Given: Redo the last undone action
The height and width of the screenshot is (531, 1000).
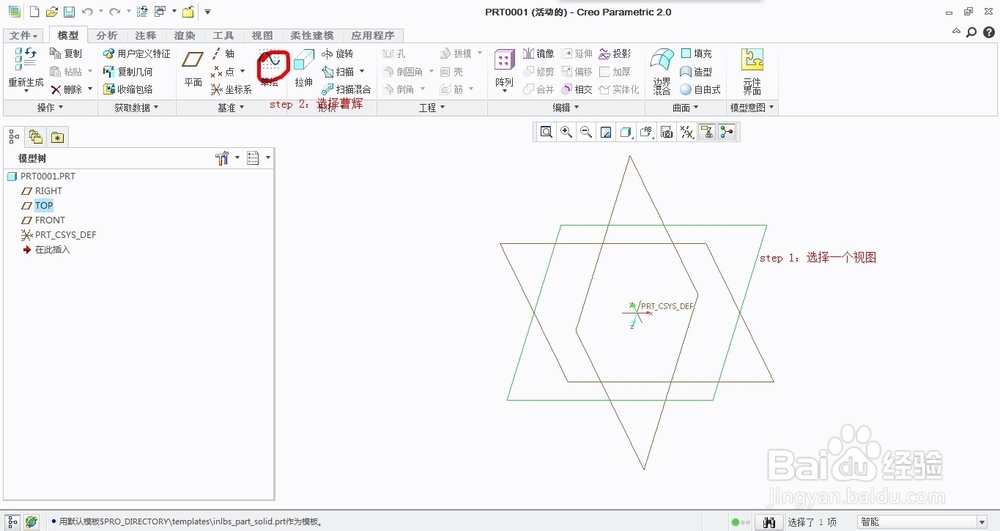Looking at the screenshot, I should click(115, 11).
